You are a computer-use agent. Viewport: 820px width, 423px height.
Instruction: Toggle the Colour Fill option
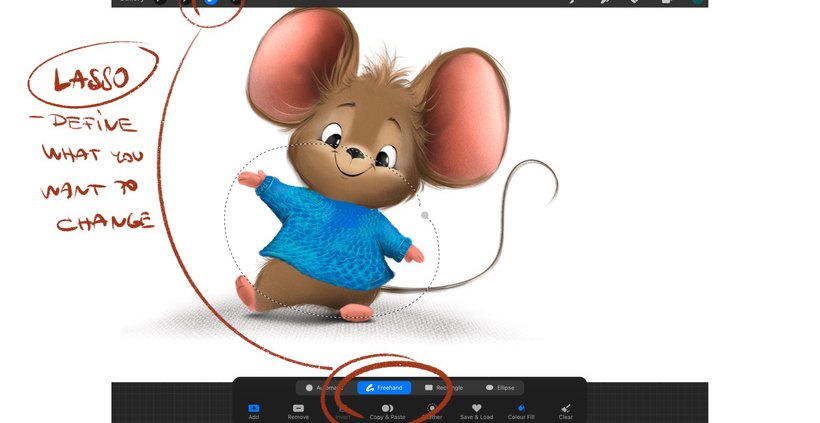coord(521,411)
